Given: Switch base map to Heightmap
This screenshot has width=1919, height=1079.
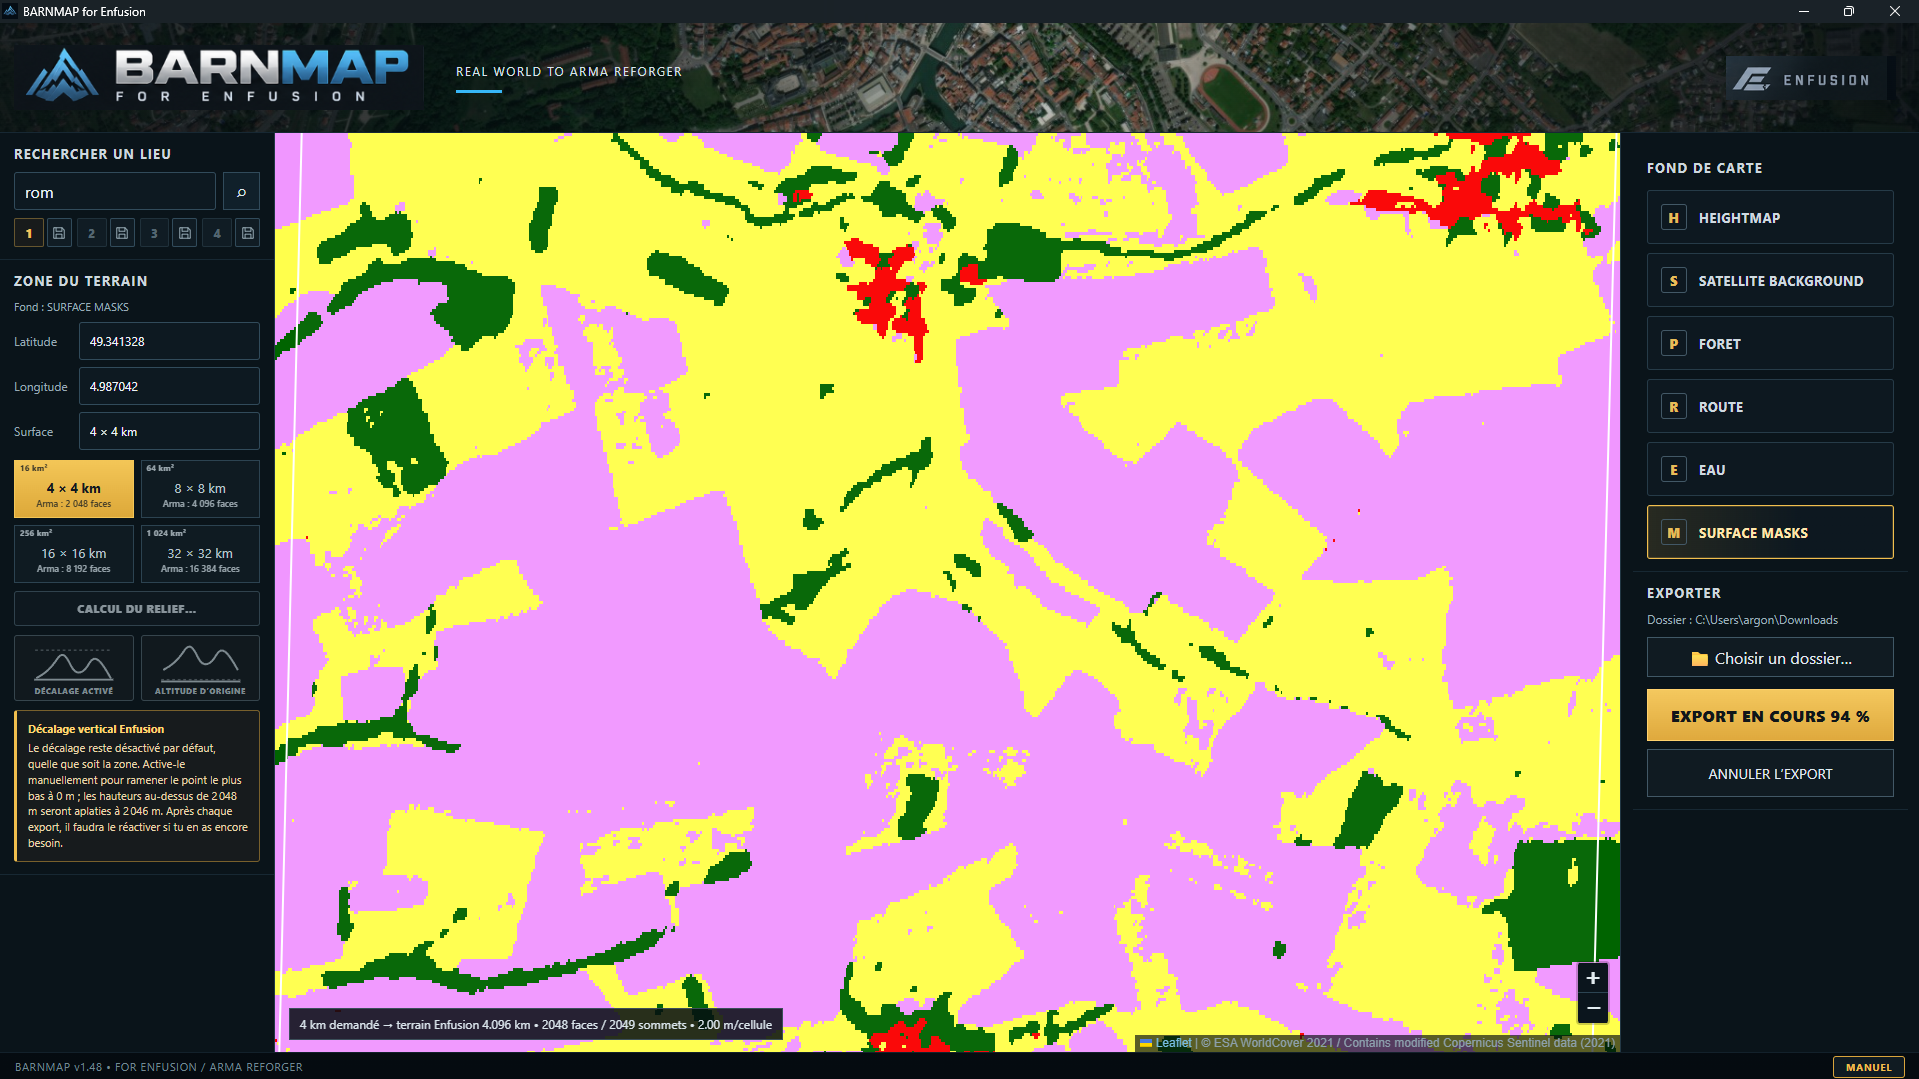Looking at the screenshot, I should pos(1770,218).
